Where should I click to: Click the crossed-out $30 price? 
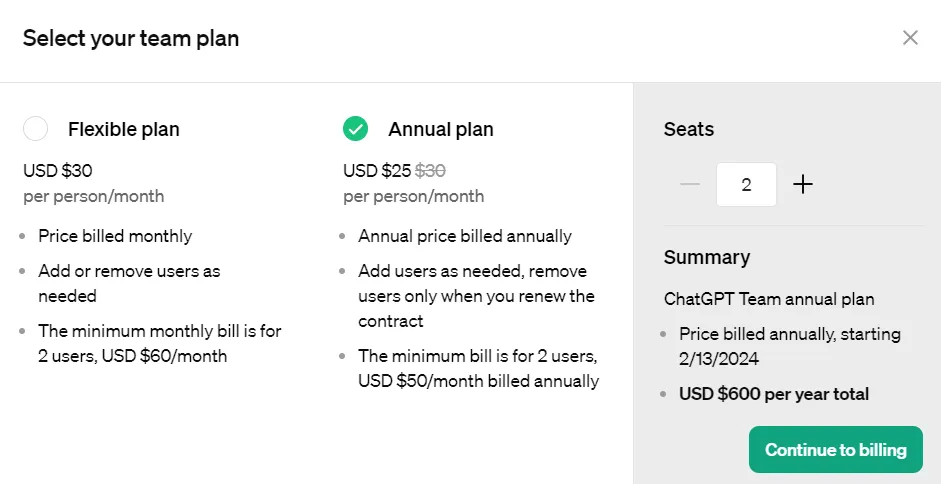click(x=431, y=171)
